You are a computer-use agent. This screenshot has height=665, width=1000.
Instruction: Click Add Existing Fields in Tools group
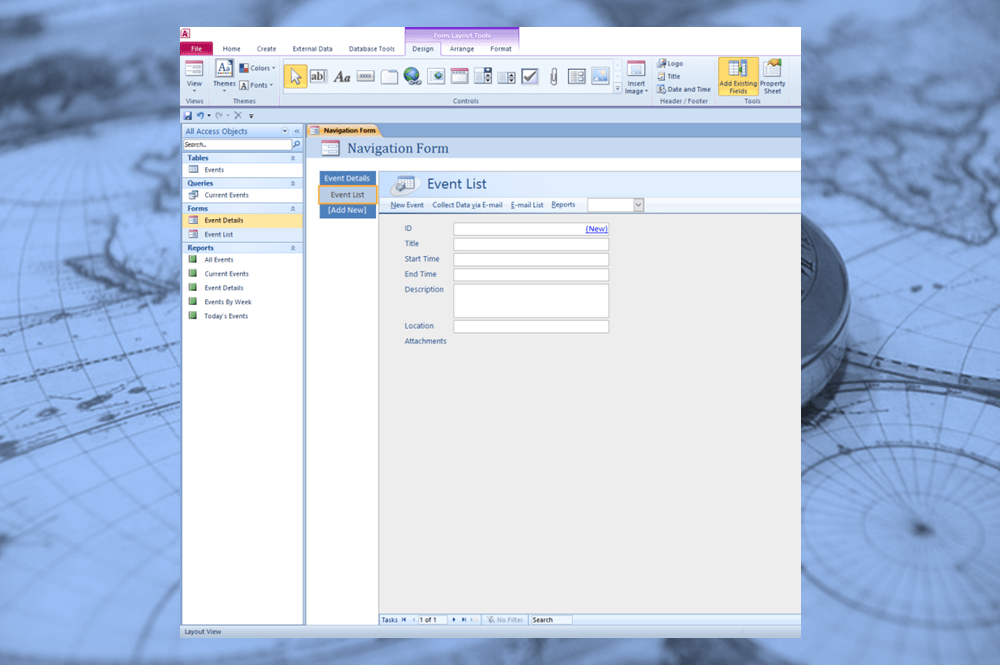pos(737,78)
